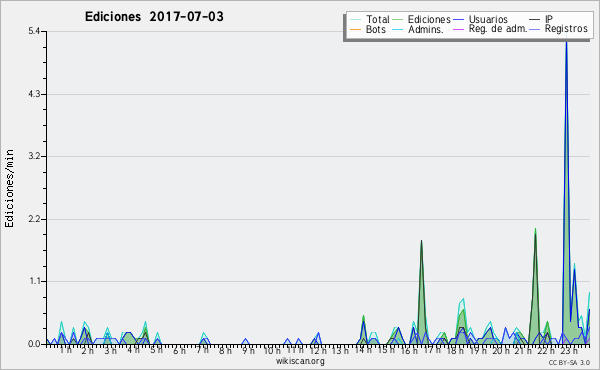The width and height of the screenshot is (600, 370).
Task: Click the chart title 'Ediciones 2017-07-03'
Action: click(154, 17)
